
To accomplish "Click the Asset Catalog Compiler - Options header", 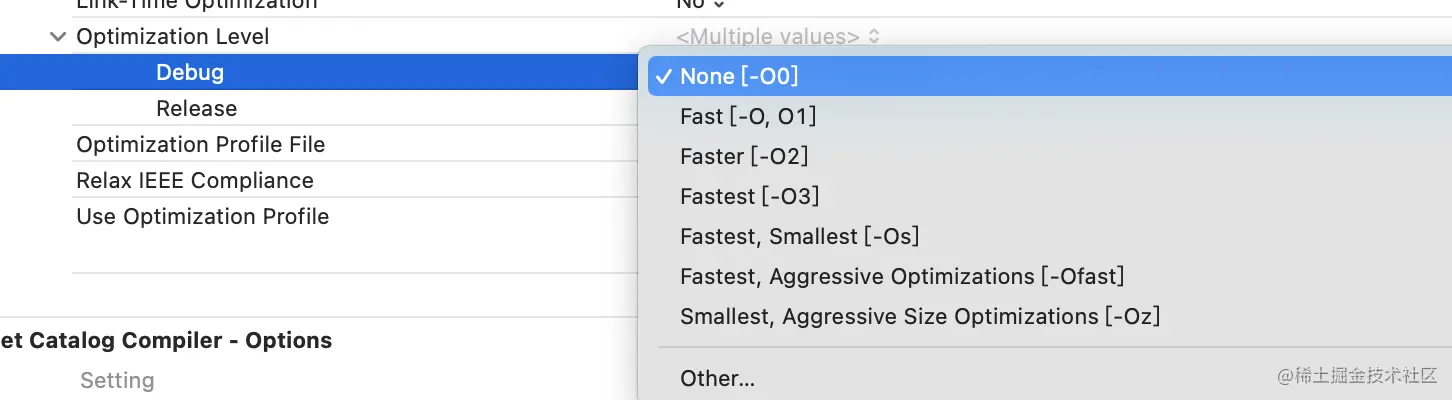I will pos(166,341).
